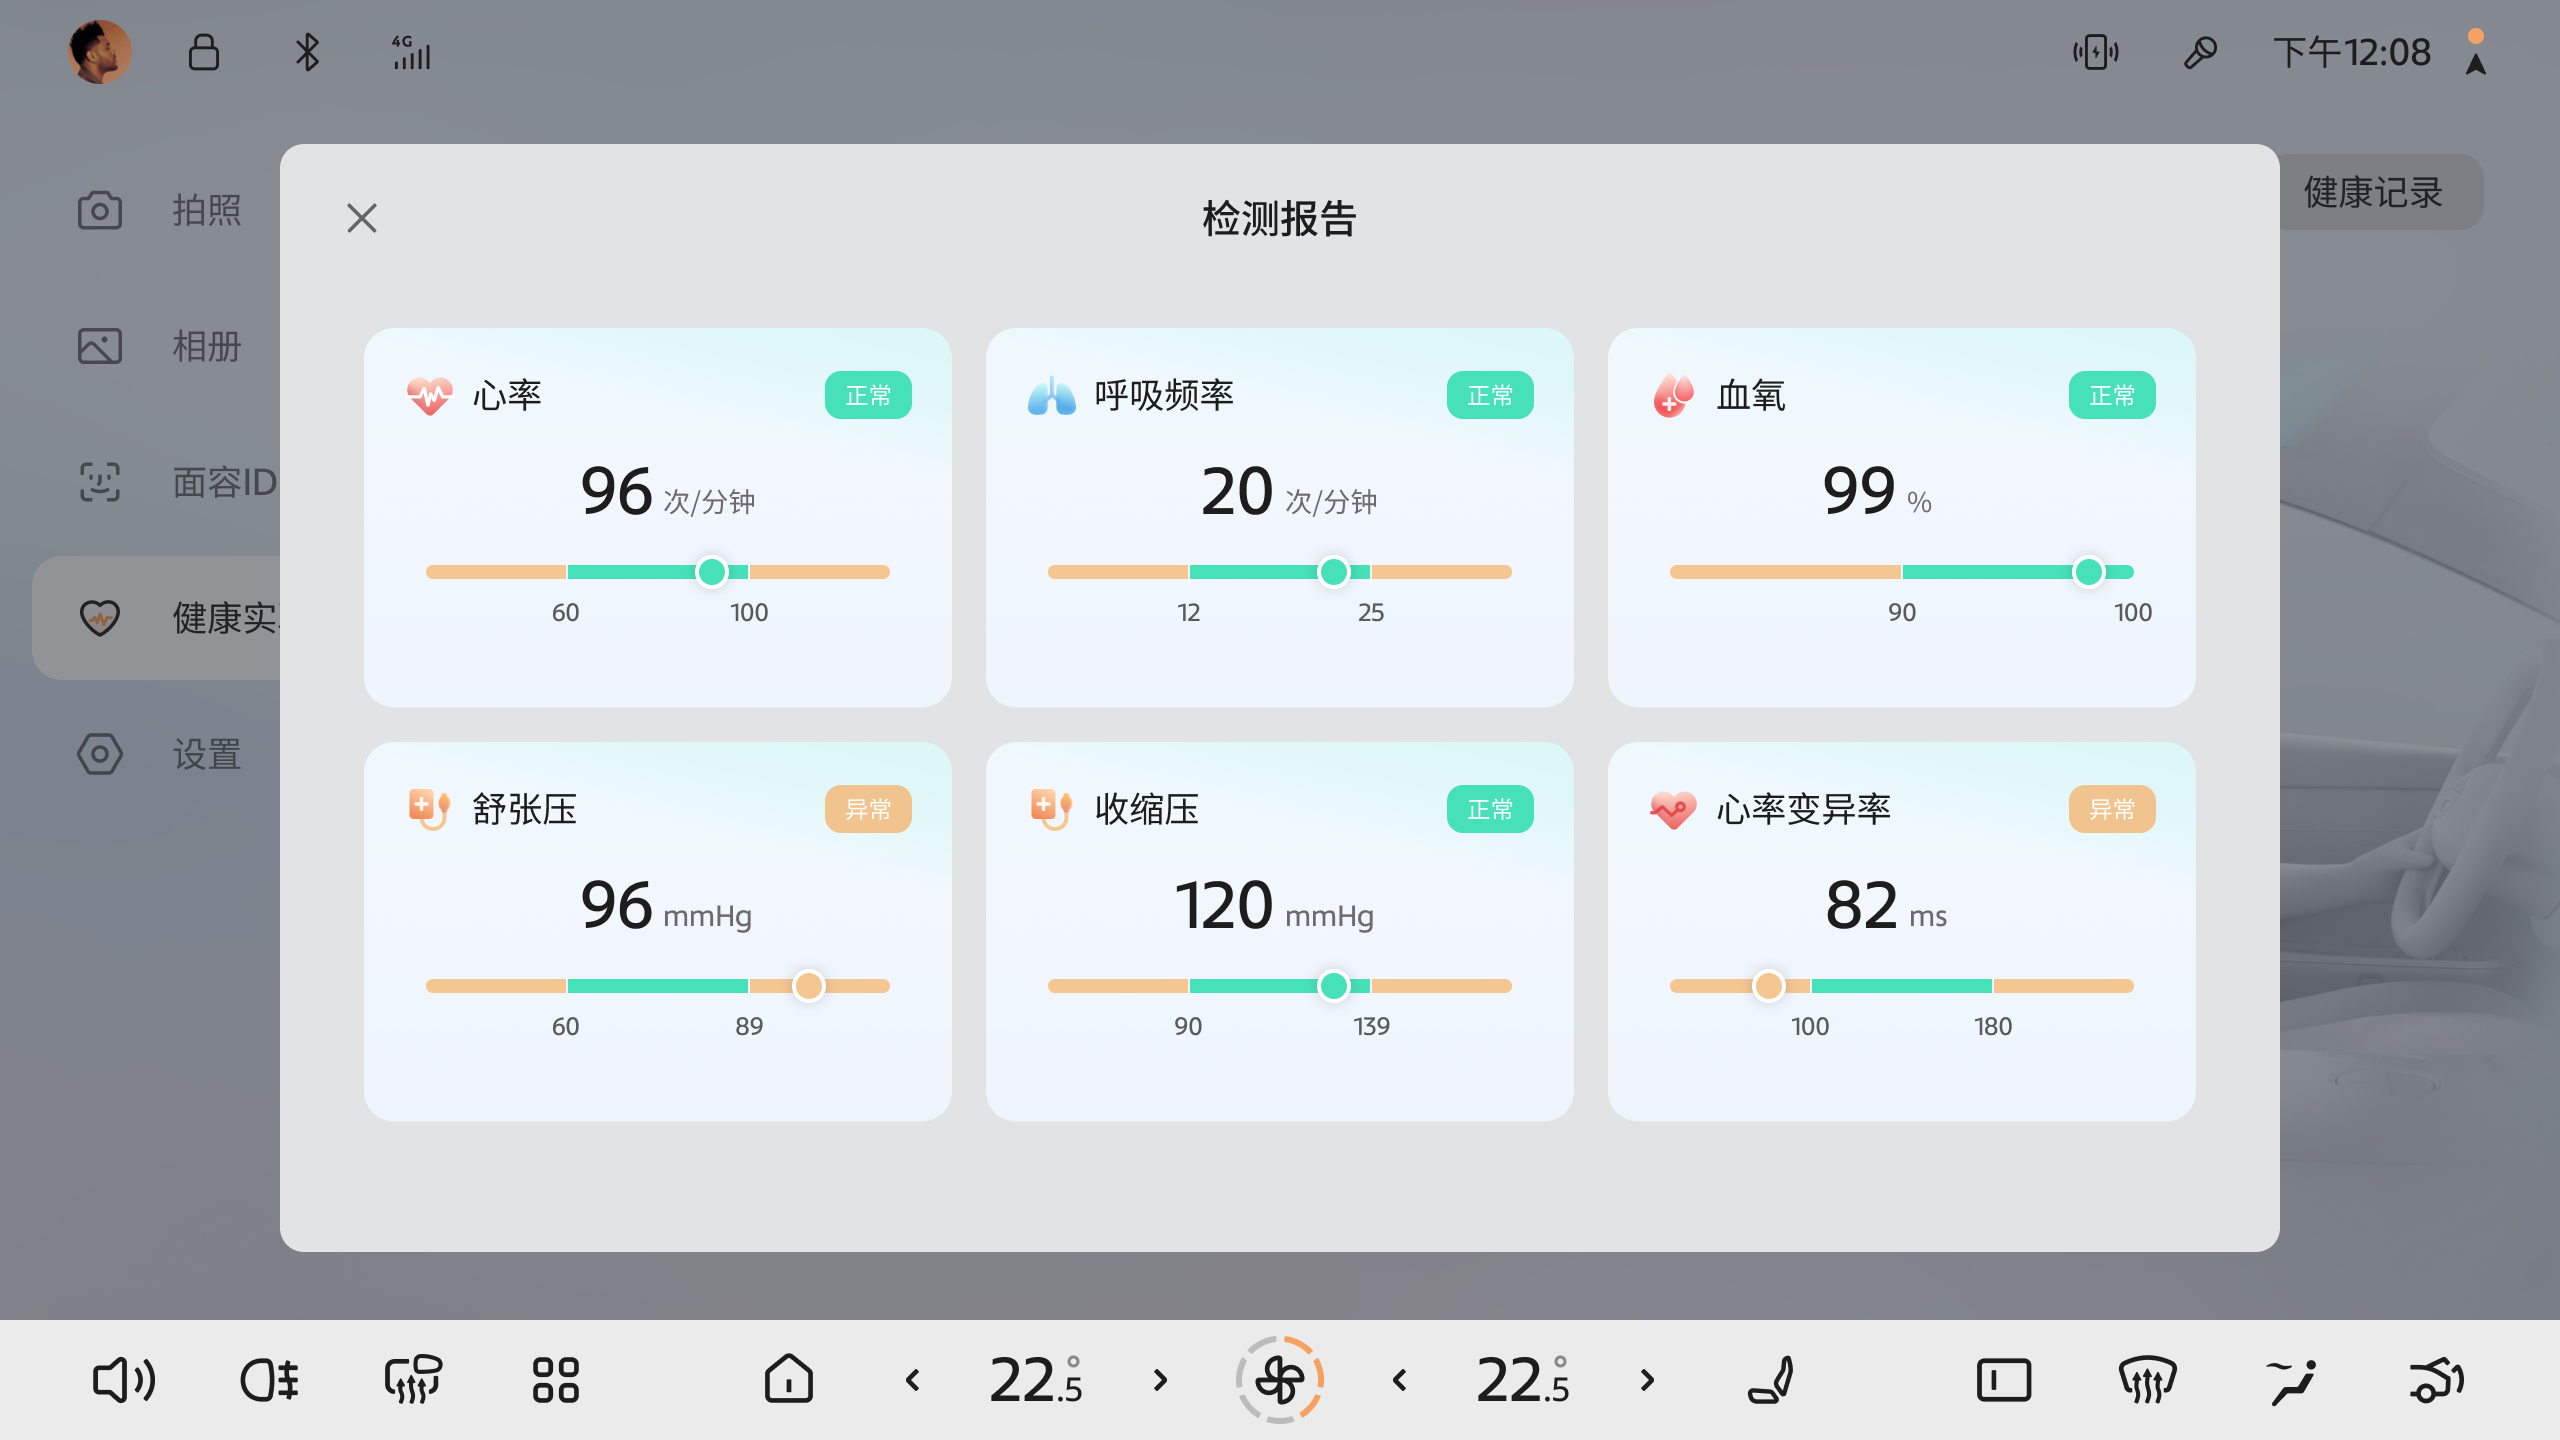Open the volume control icon
2560x1440 pixels.
(124, 1381)
